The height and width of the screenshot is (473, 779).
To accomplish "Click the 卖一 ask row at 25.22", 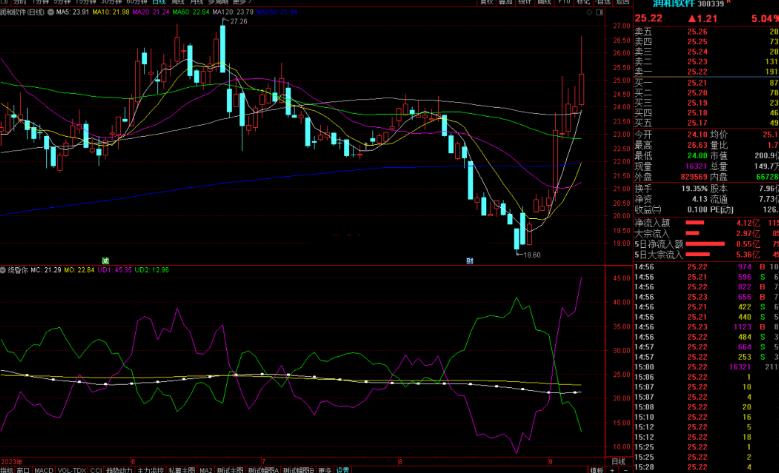I will pos(706,72).
